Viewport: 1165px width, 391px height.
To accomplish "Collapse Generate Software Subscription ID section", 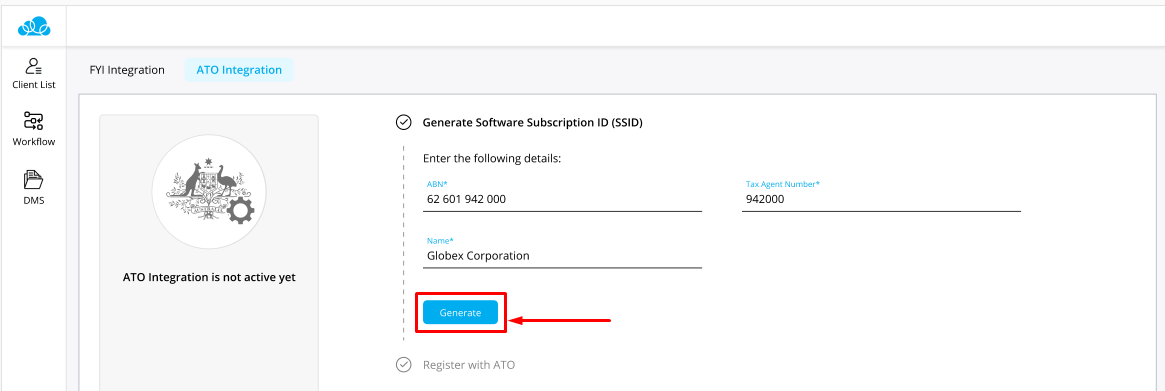I will pyautogui.click(x=532, y=122).
